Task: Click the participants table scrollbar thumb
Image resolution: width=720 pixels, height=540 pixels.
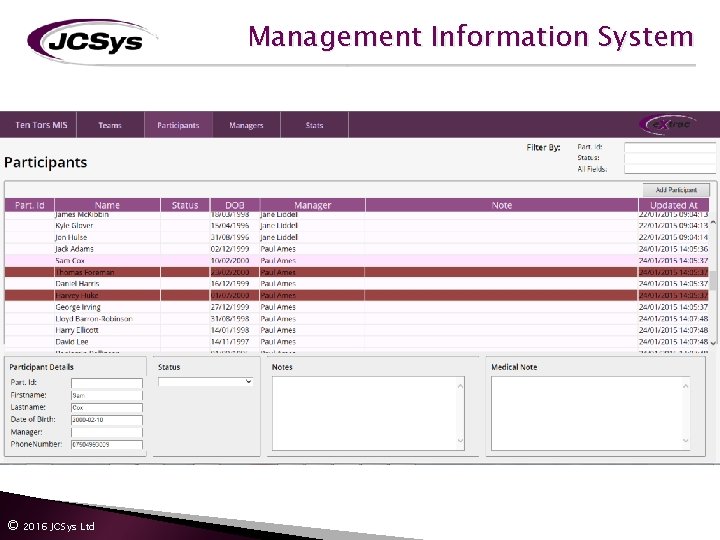Action: [x=713, y=280]
